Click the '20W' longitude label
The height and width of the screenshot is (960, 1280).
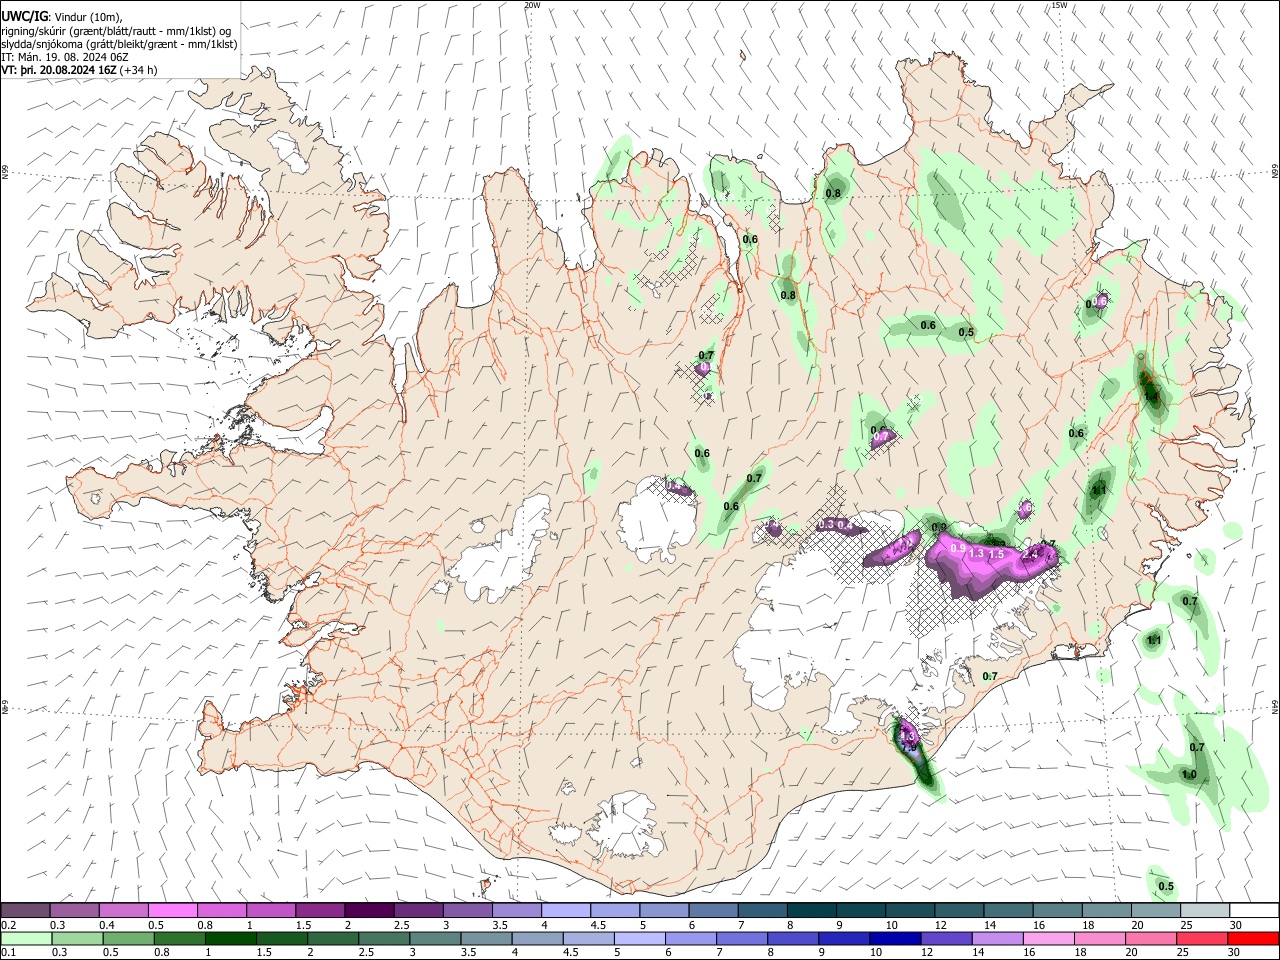532,5
